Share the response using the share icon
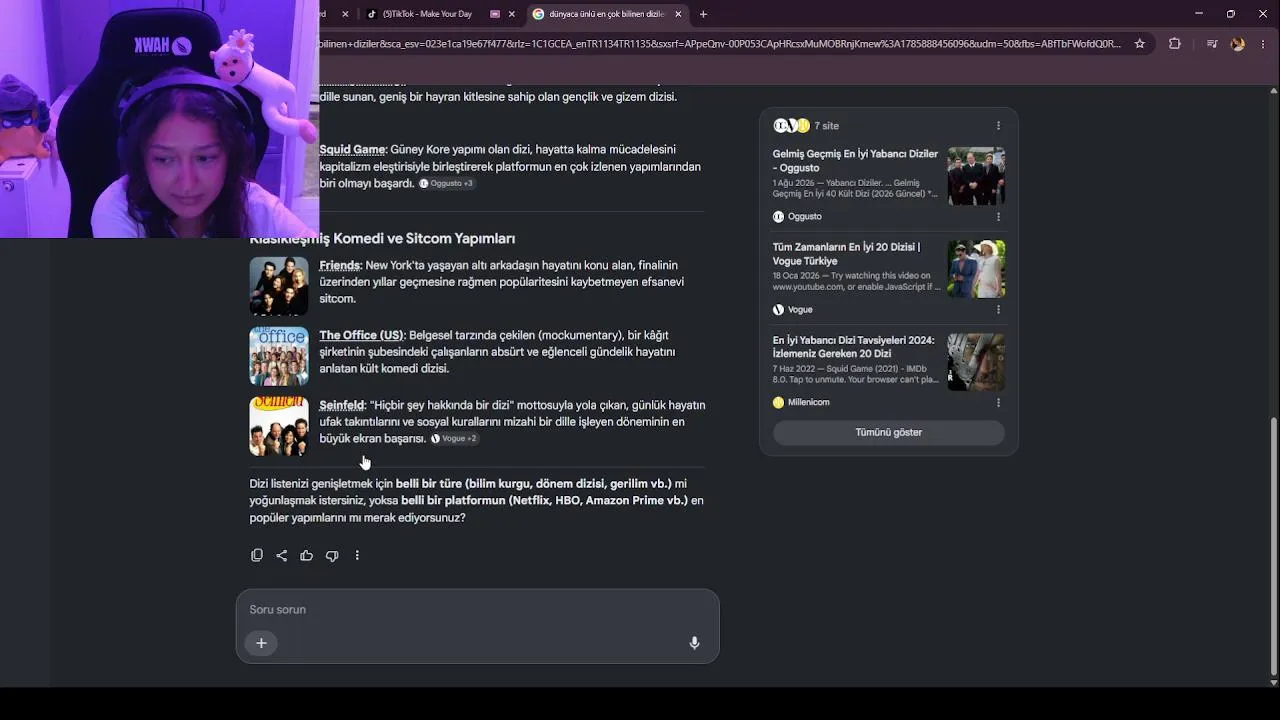 tap(282, 556)
